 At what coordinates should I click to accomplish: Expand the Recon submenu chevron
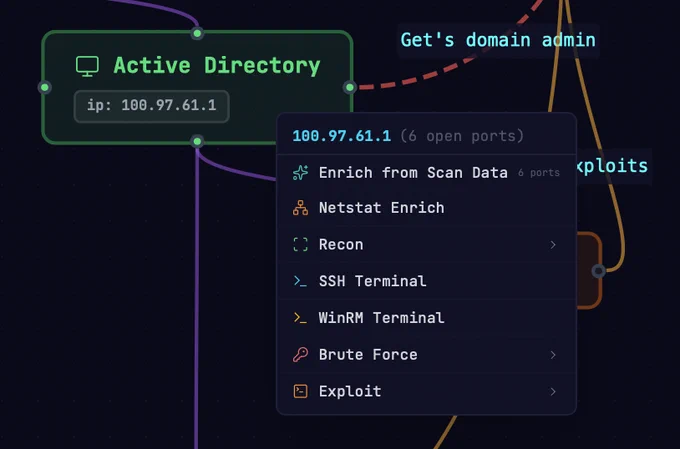point(553,245)
